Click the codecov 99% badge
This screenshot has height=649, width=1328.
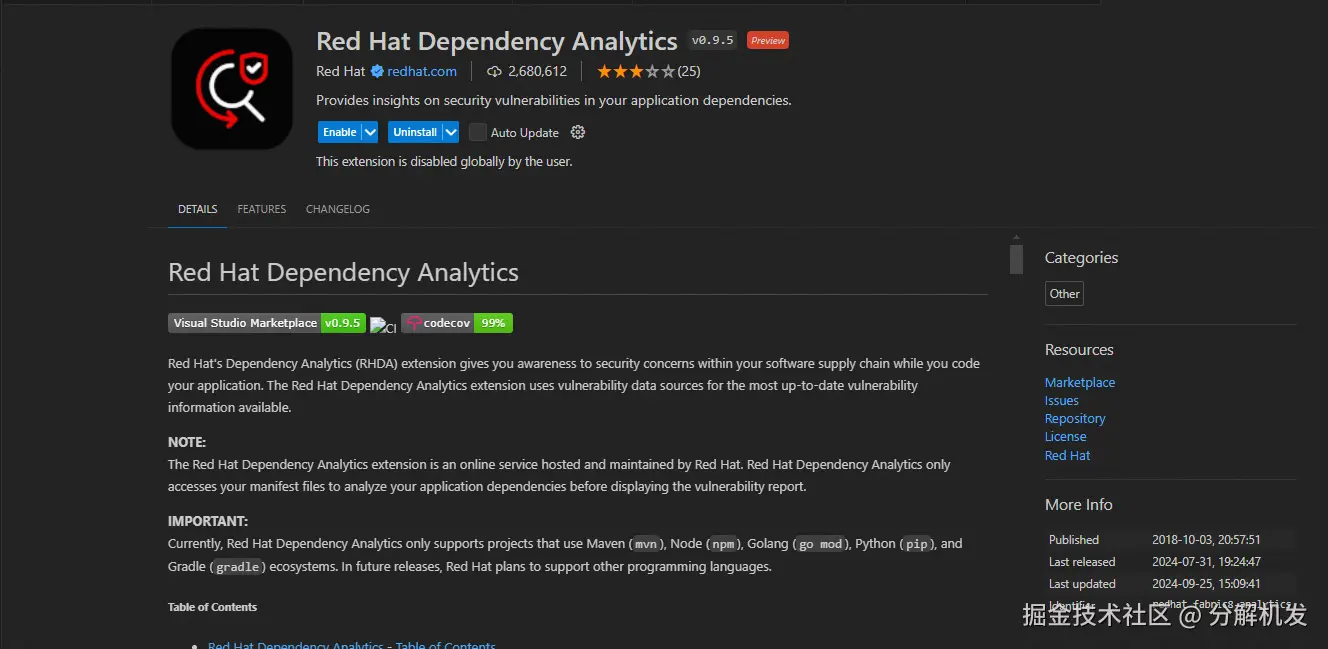tap(457, 323)
